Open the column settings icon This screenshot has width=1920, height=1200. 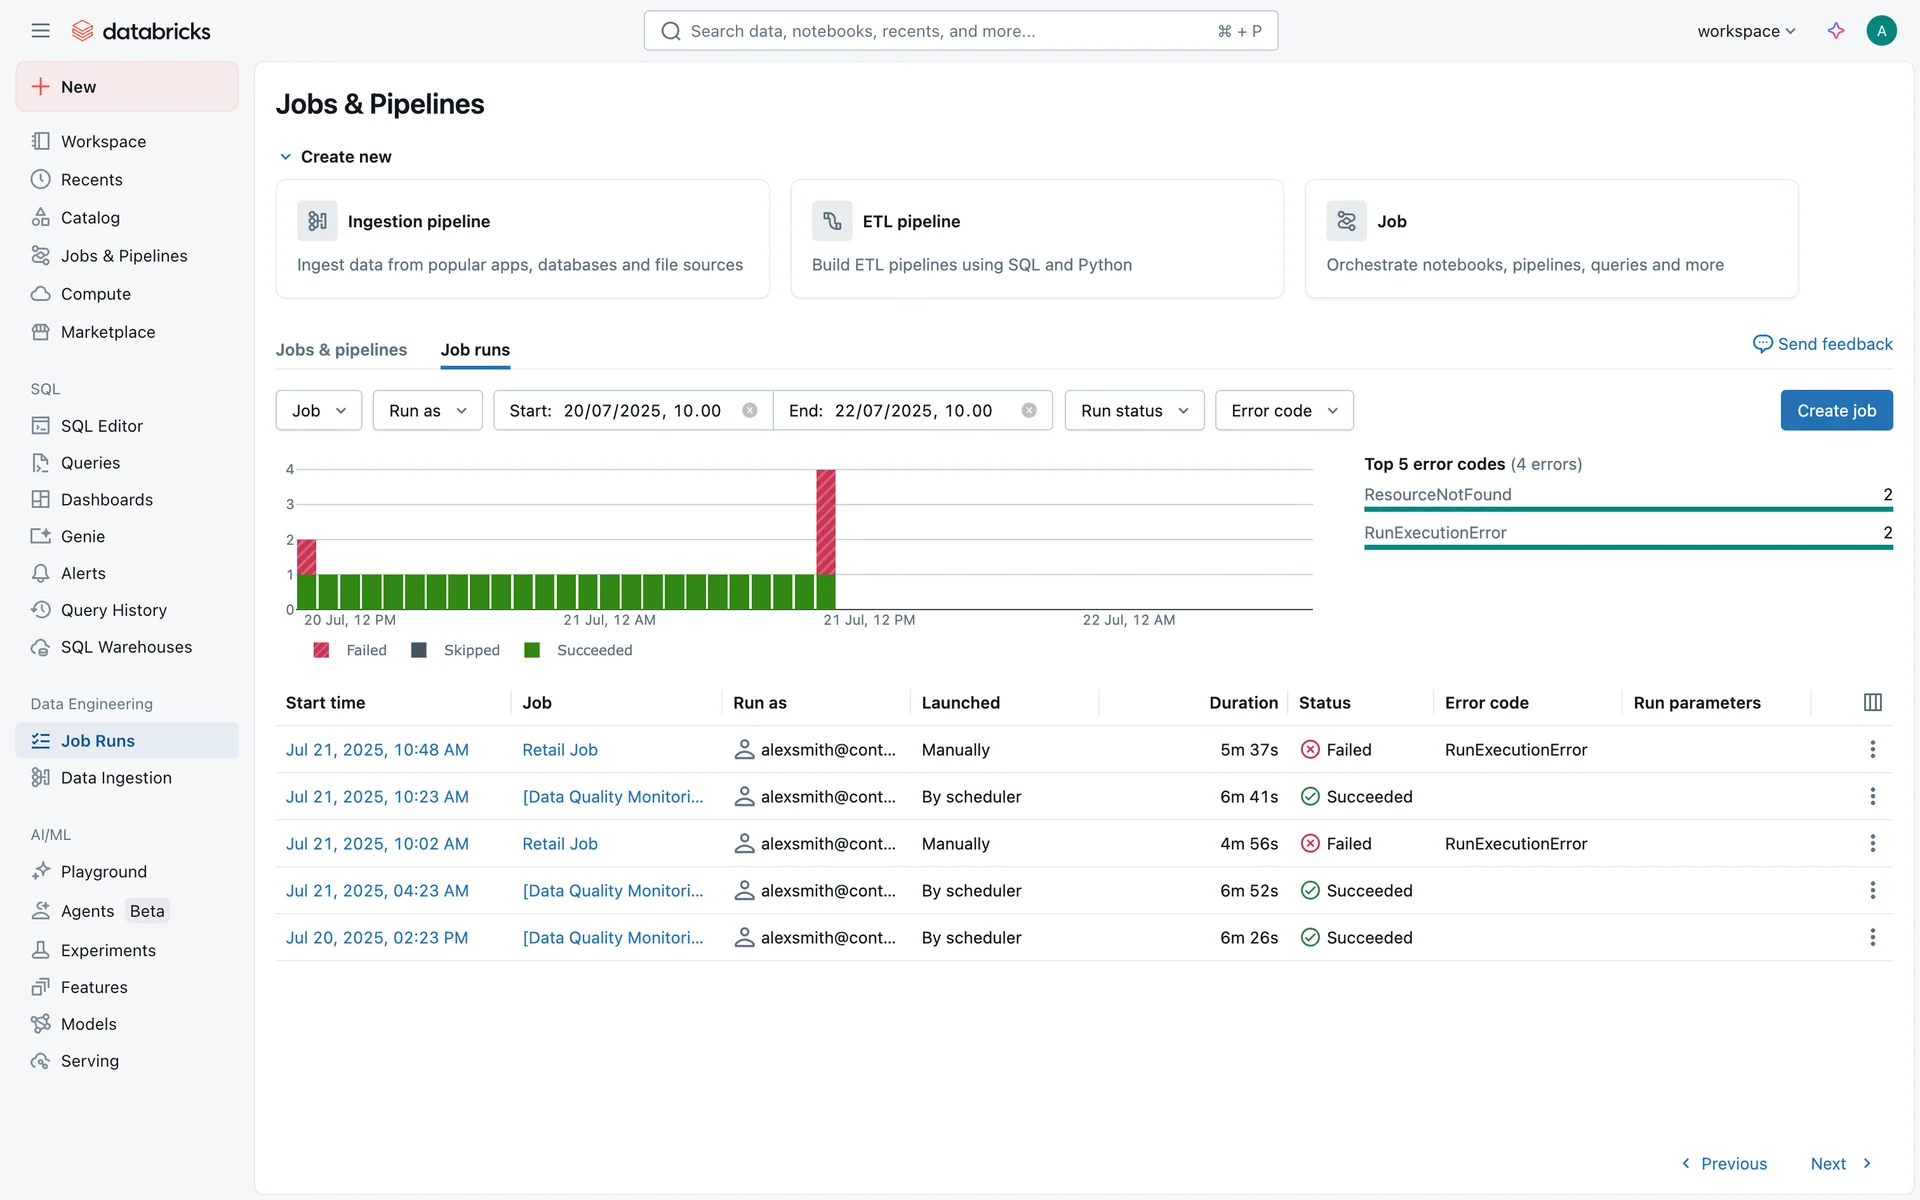pyautogui.click(x=1873, y=703)
